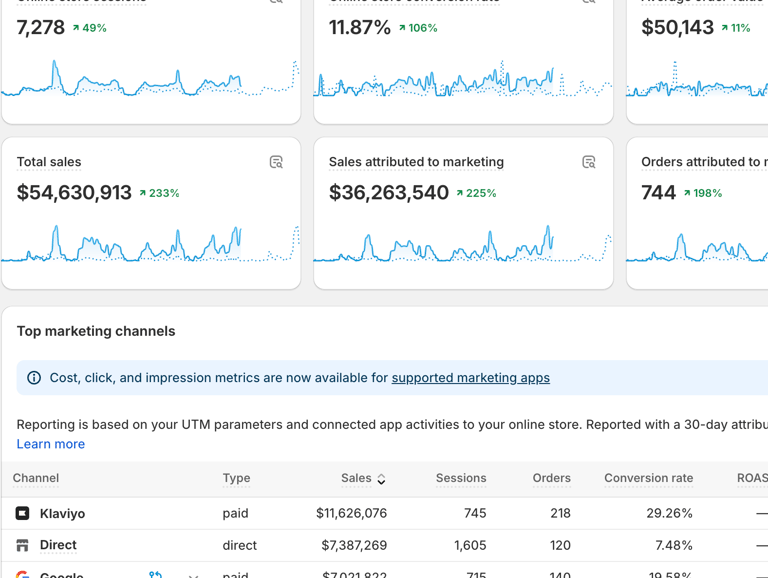Click the Sales column header
This screenshot has width=768, height=578.
click(x=356, y=478)
